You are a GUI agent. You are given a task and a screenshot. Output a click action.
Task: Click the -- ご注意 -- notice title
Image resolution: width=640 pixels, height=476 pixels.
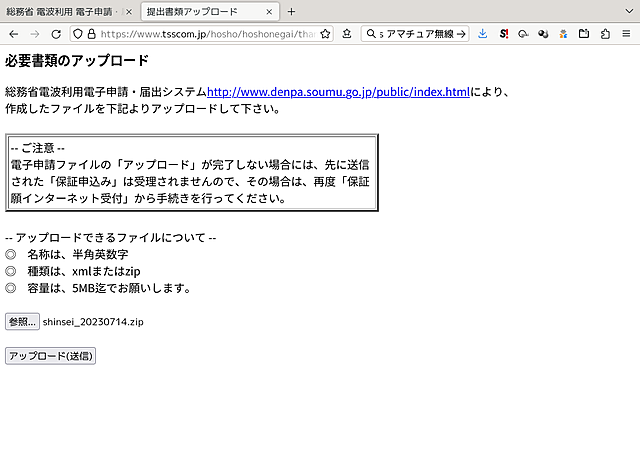click(38, 148)
